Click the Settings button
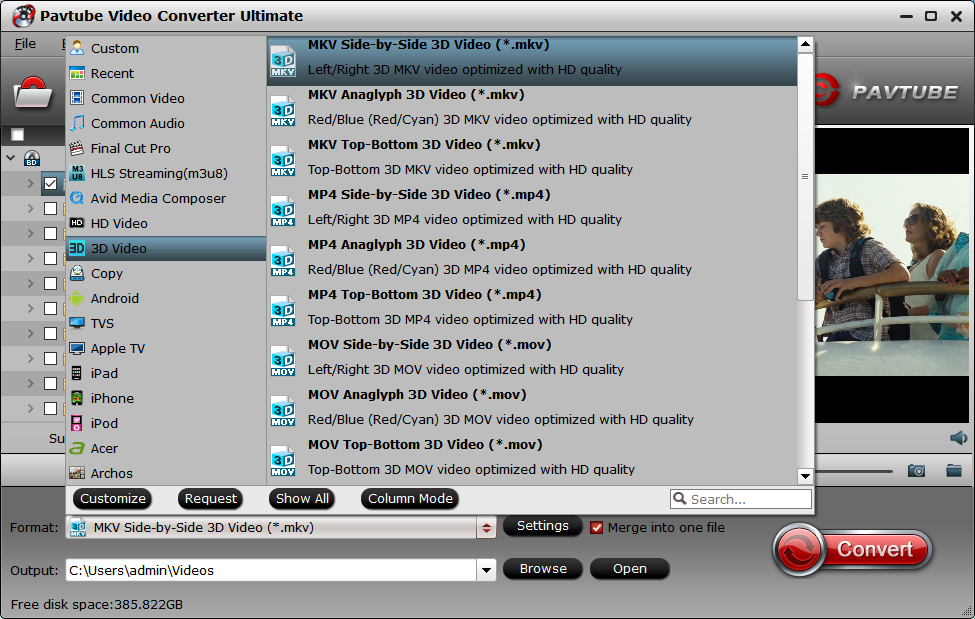Viewport: 975px width, 619px height. [x=542, y=526]
